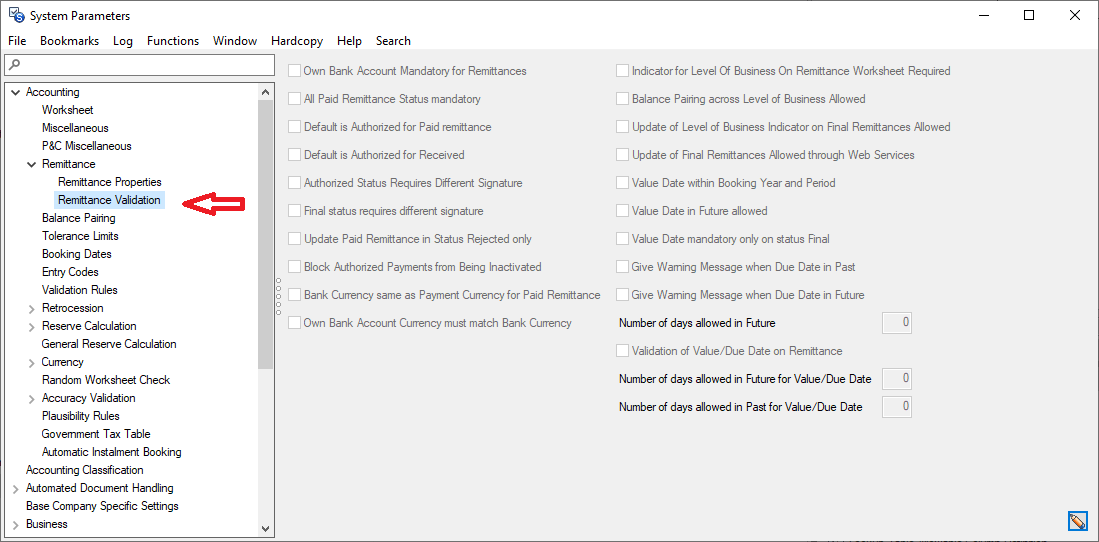Click the edit pencil icon at bottom right

[x=1077, y=521]
